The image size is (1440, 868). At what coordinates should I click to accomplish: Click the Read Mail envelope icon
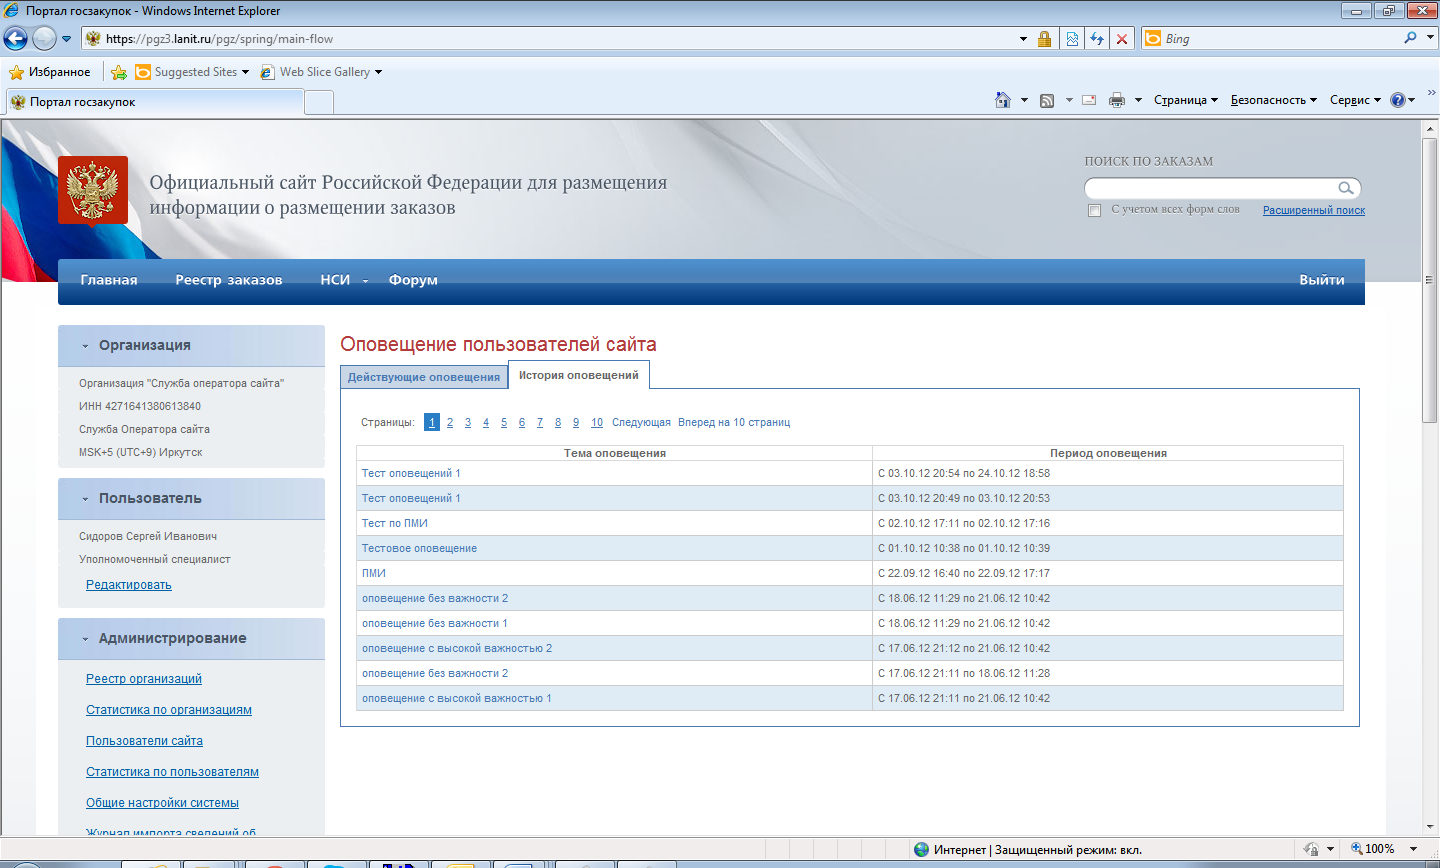(x=1089, y=100)
